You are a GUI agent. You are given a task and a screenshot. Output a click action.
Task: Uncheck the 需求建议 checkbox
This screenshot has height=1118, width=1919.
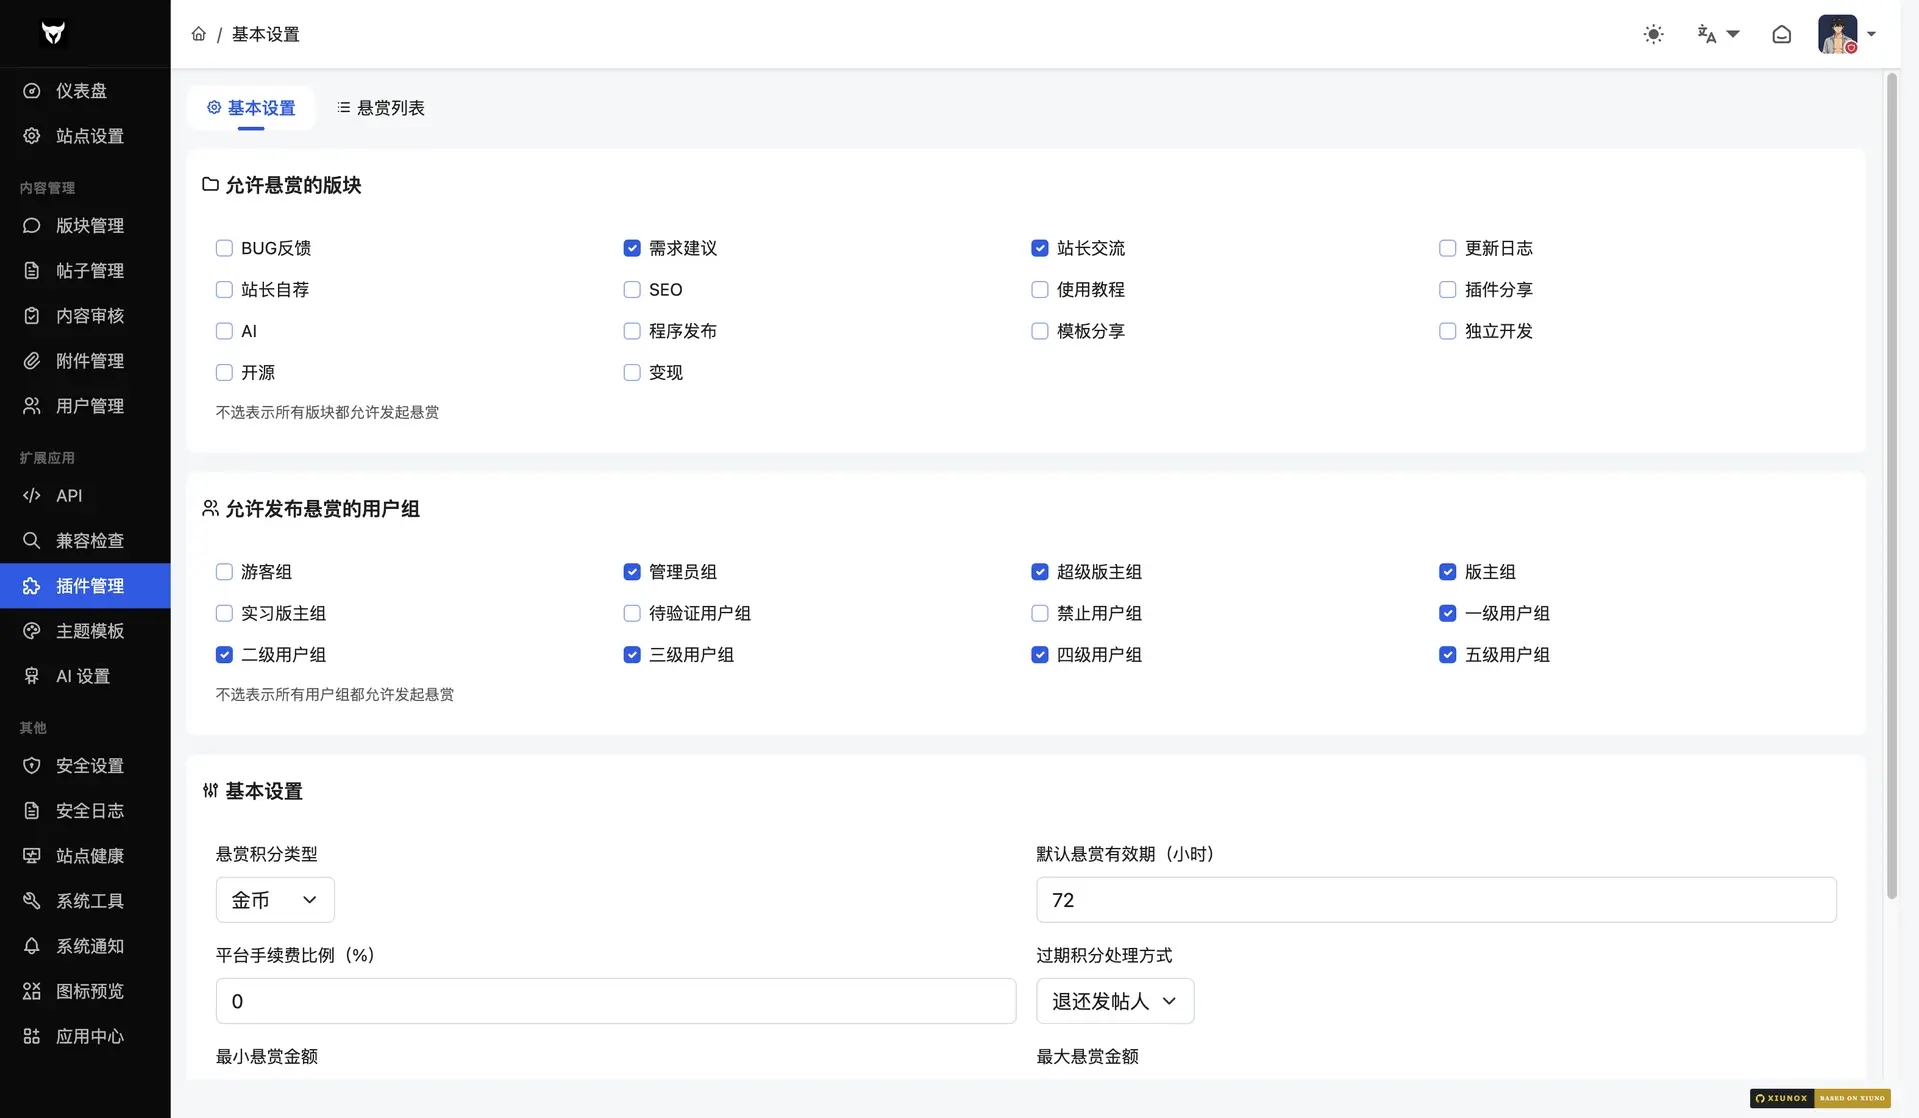tap(632, 248)
